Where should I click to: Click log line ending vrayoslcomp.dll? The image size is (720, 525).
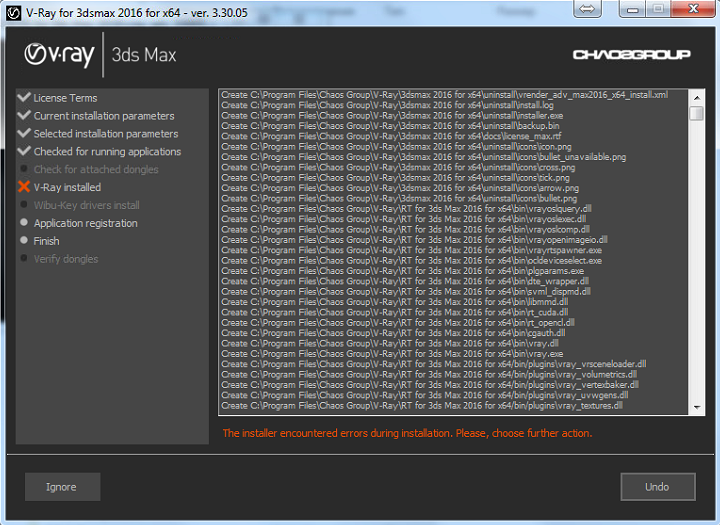coord(405,229)
